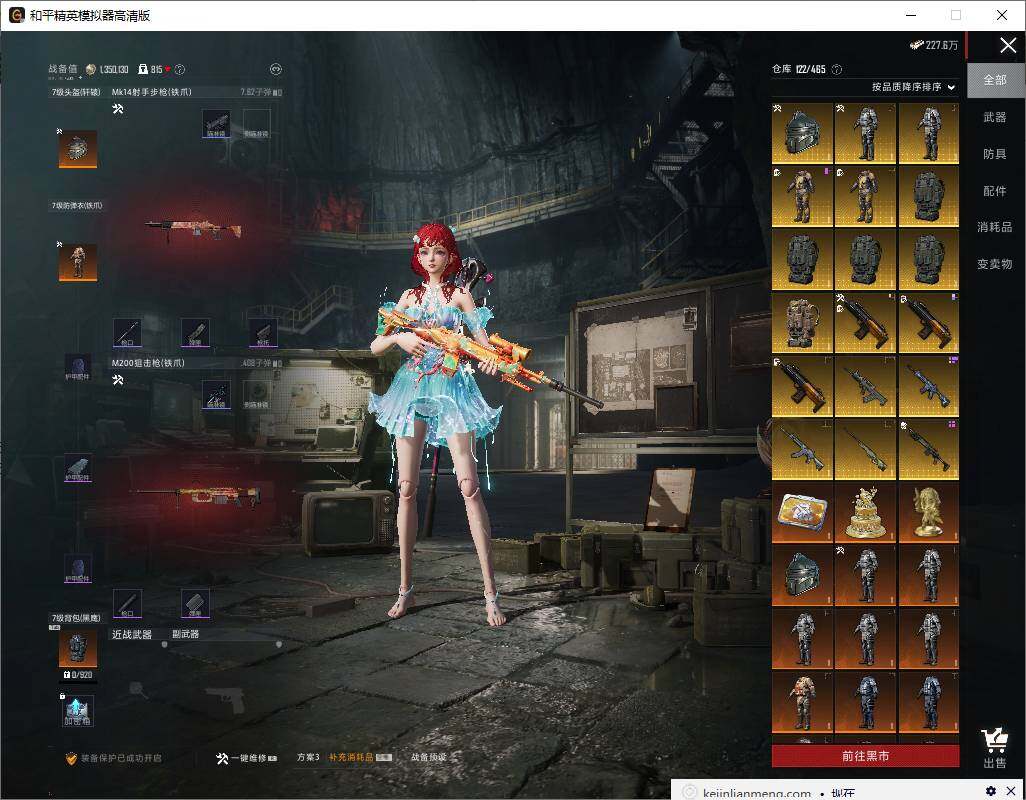Open the equipped 7级头盔 helmet slot
The width and height of the screenshot is (1026, 800).
point(78,148)
